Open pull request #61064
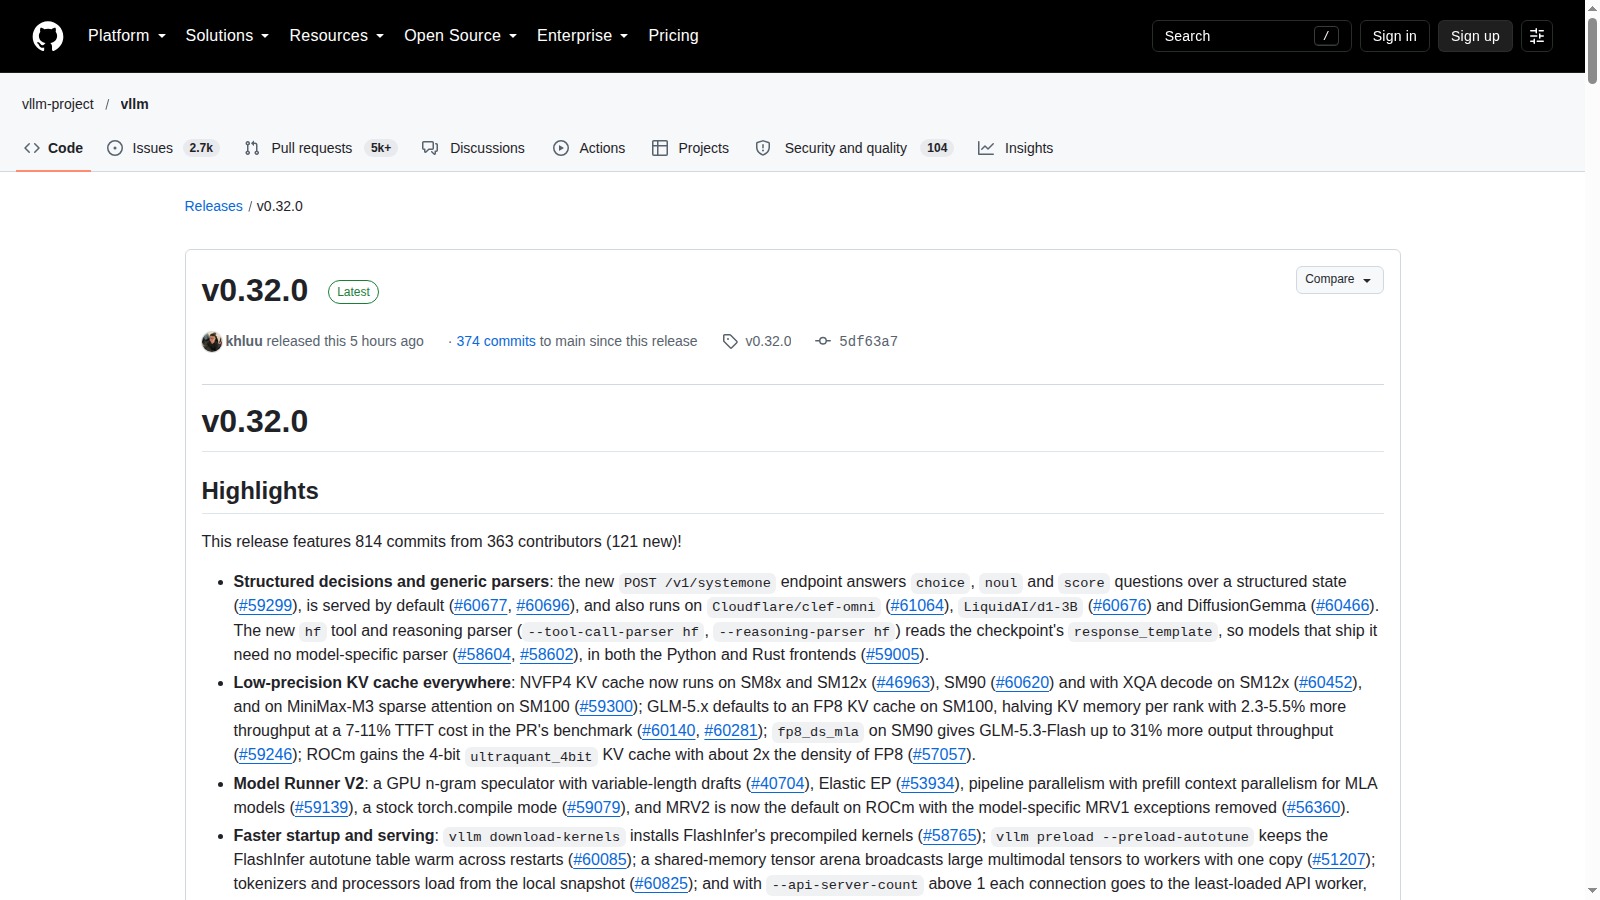This screenshot has height=900, width=1600. click(917, 606)
